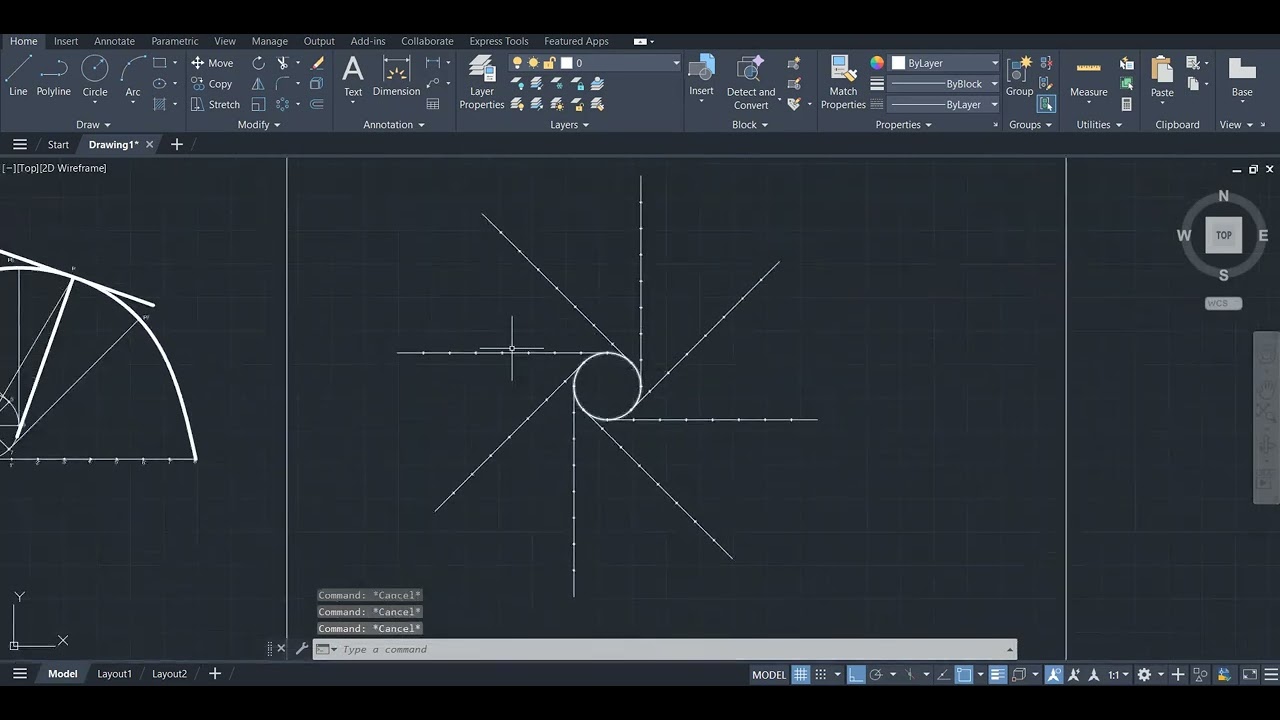This screenshot has height=720, width=1280.
Task: Choose the Stretch command
Action: pyautogui.click(x=215, y=104)
